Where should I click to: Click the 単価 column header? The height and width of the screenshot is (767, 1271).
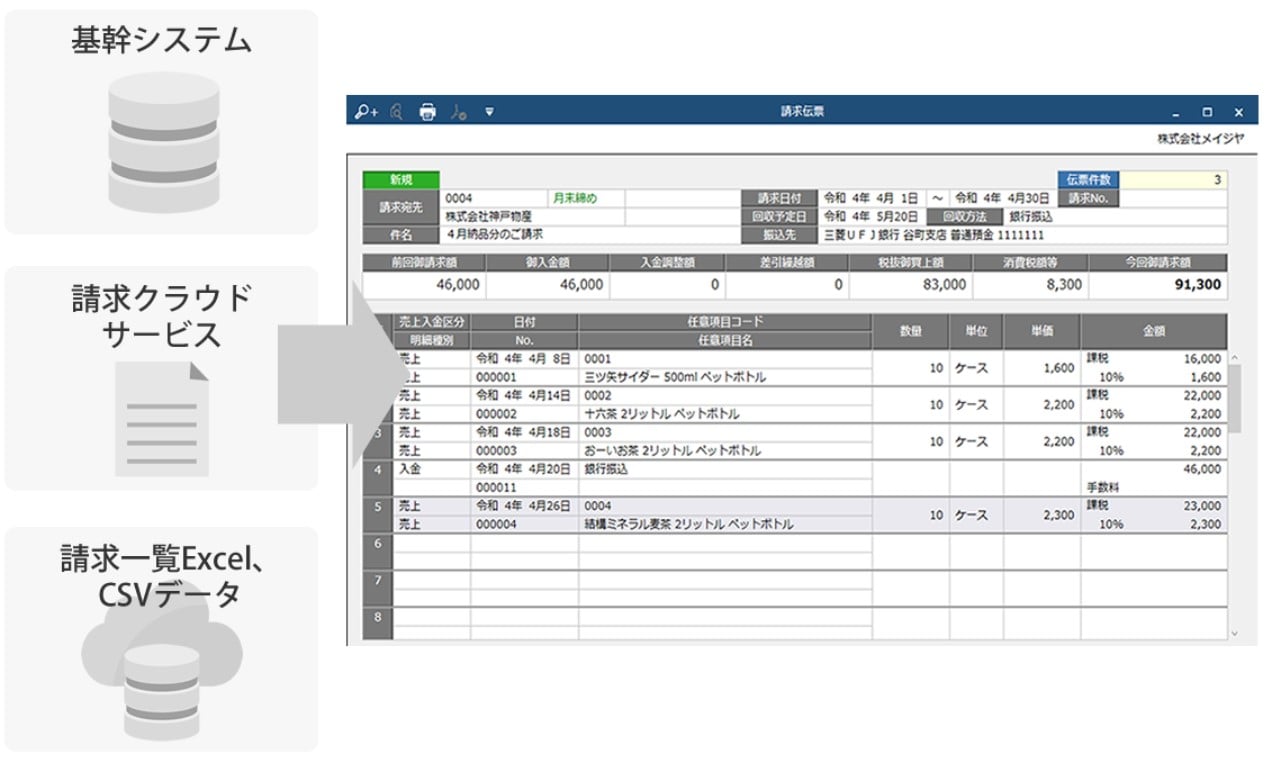(x=1041, y=331)
